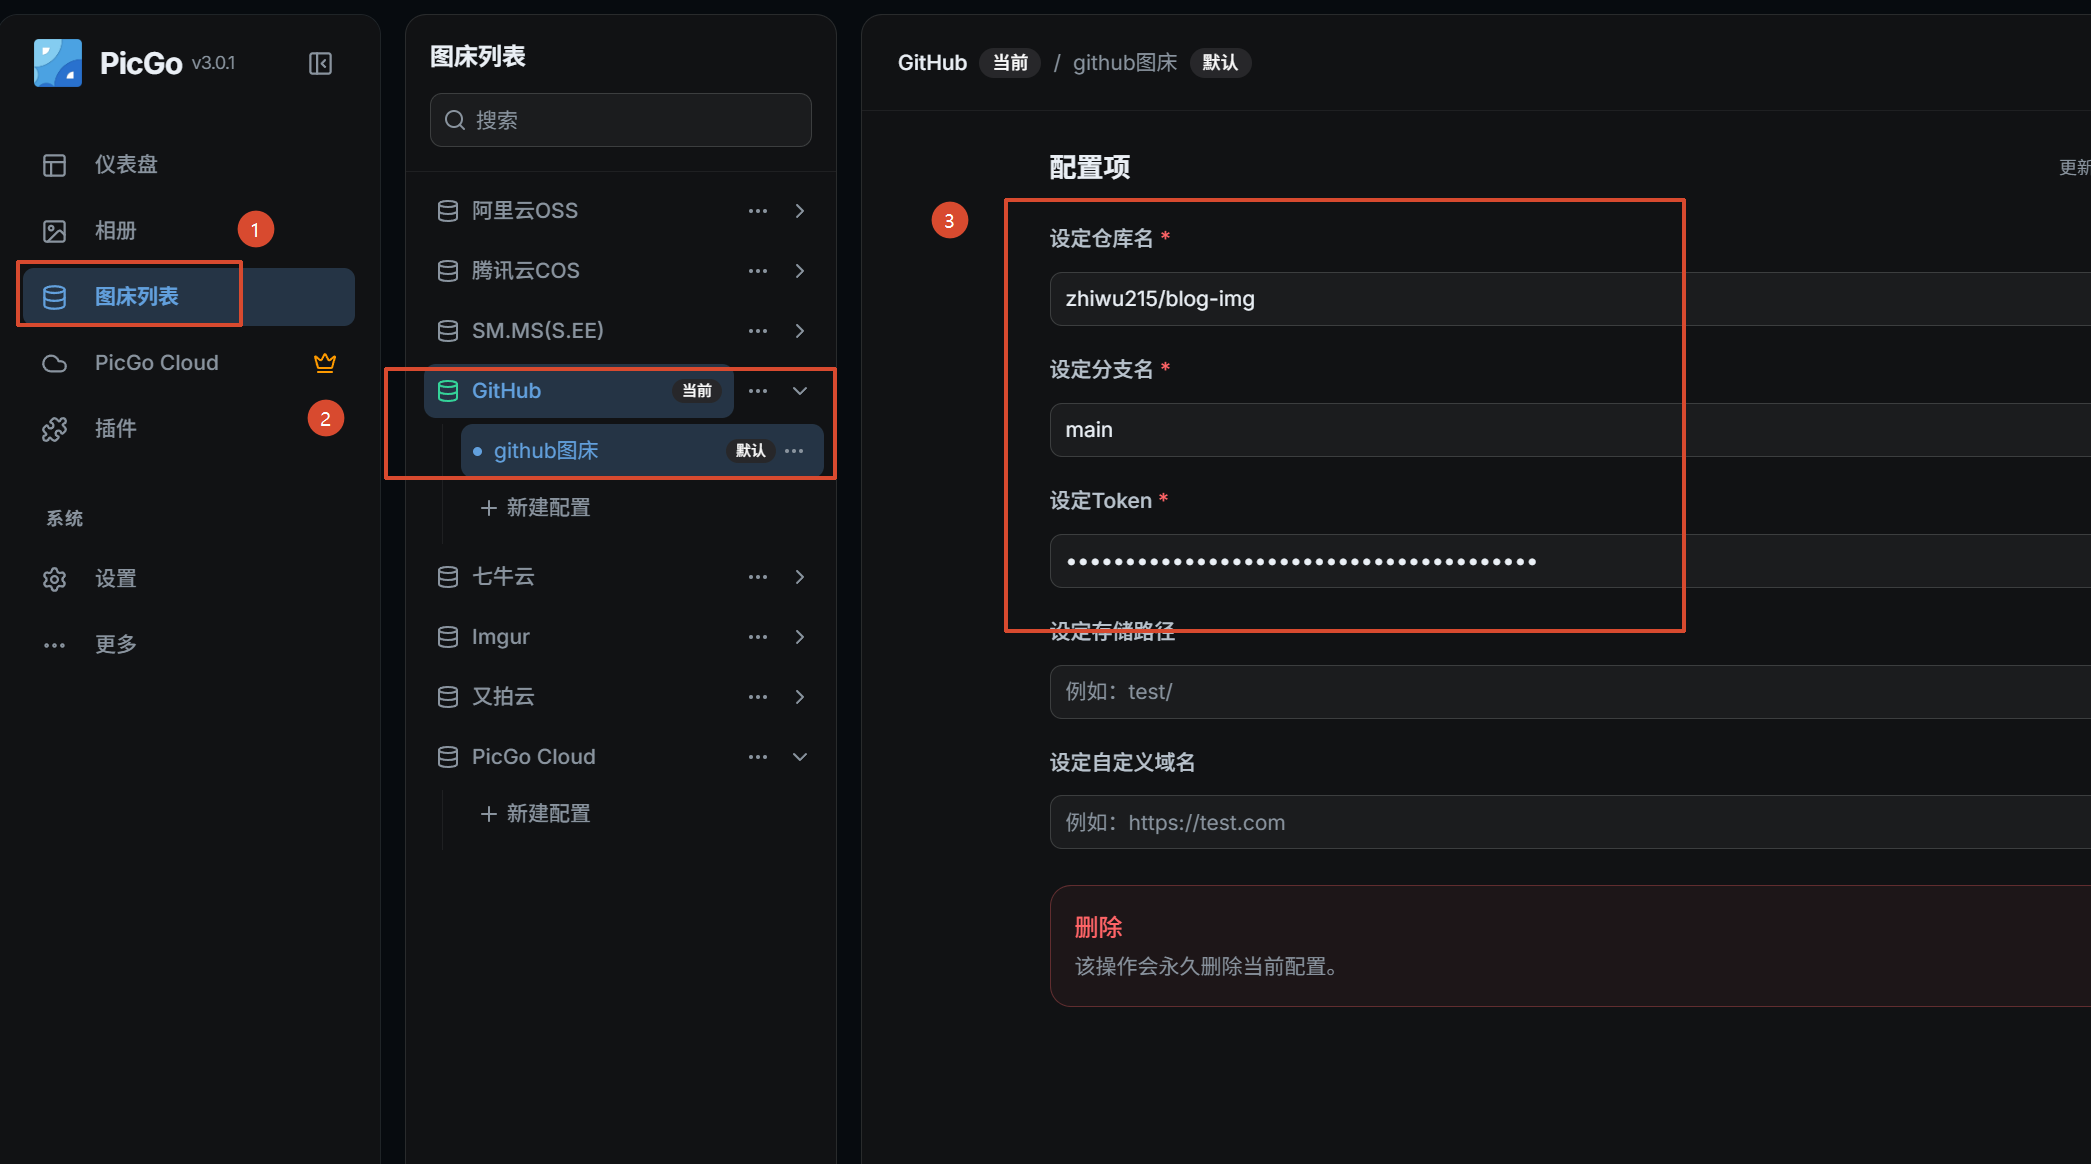Screen dimensions: 2091x1164
Task: Open more options for SM.MS(S.EE)
Action: (758, 331)
